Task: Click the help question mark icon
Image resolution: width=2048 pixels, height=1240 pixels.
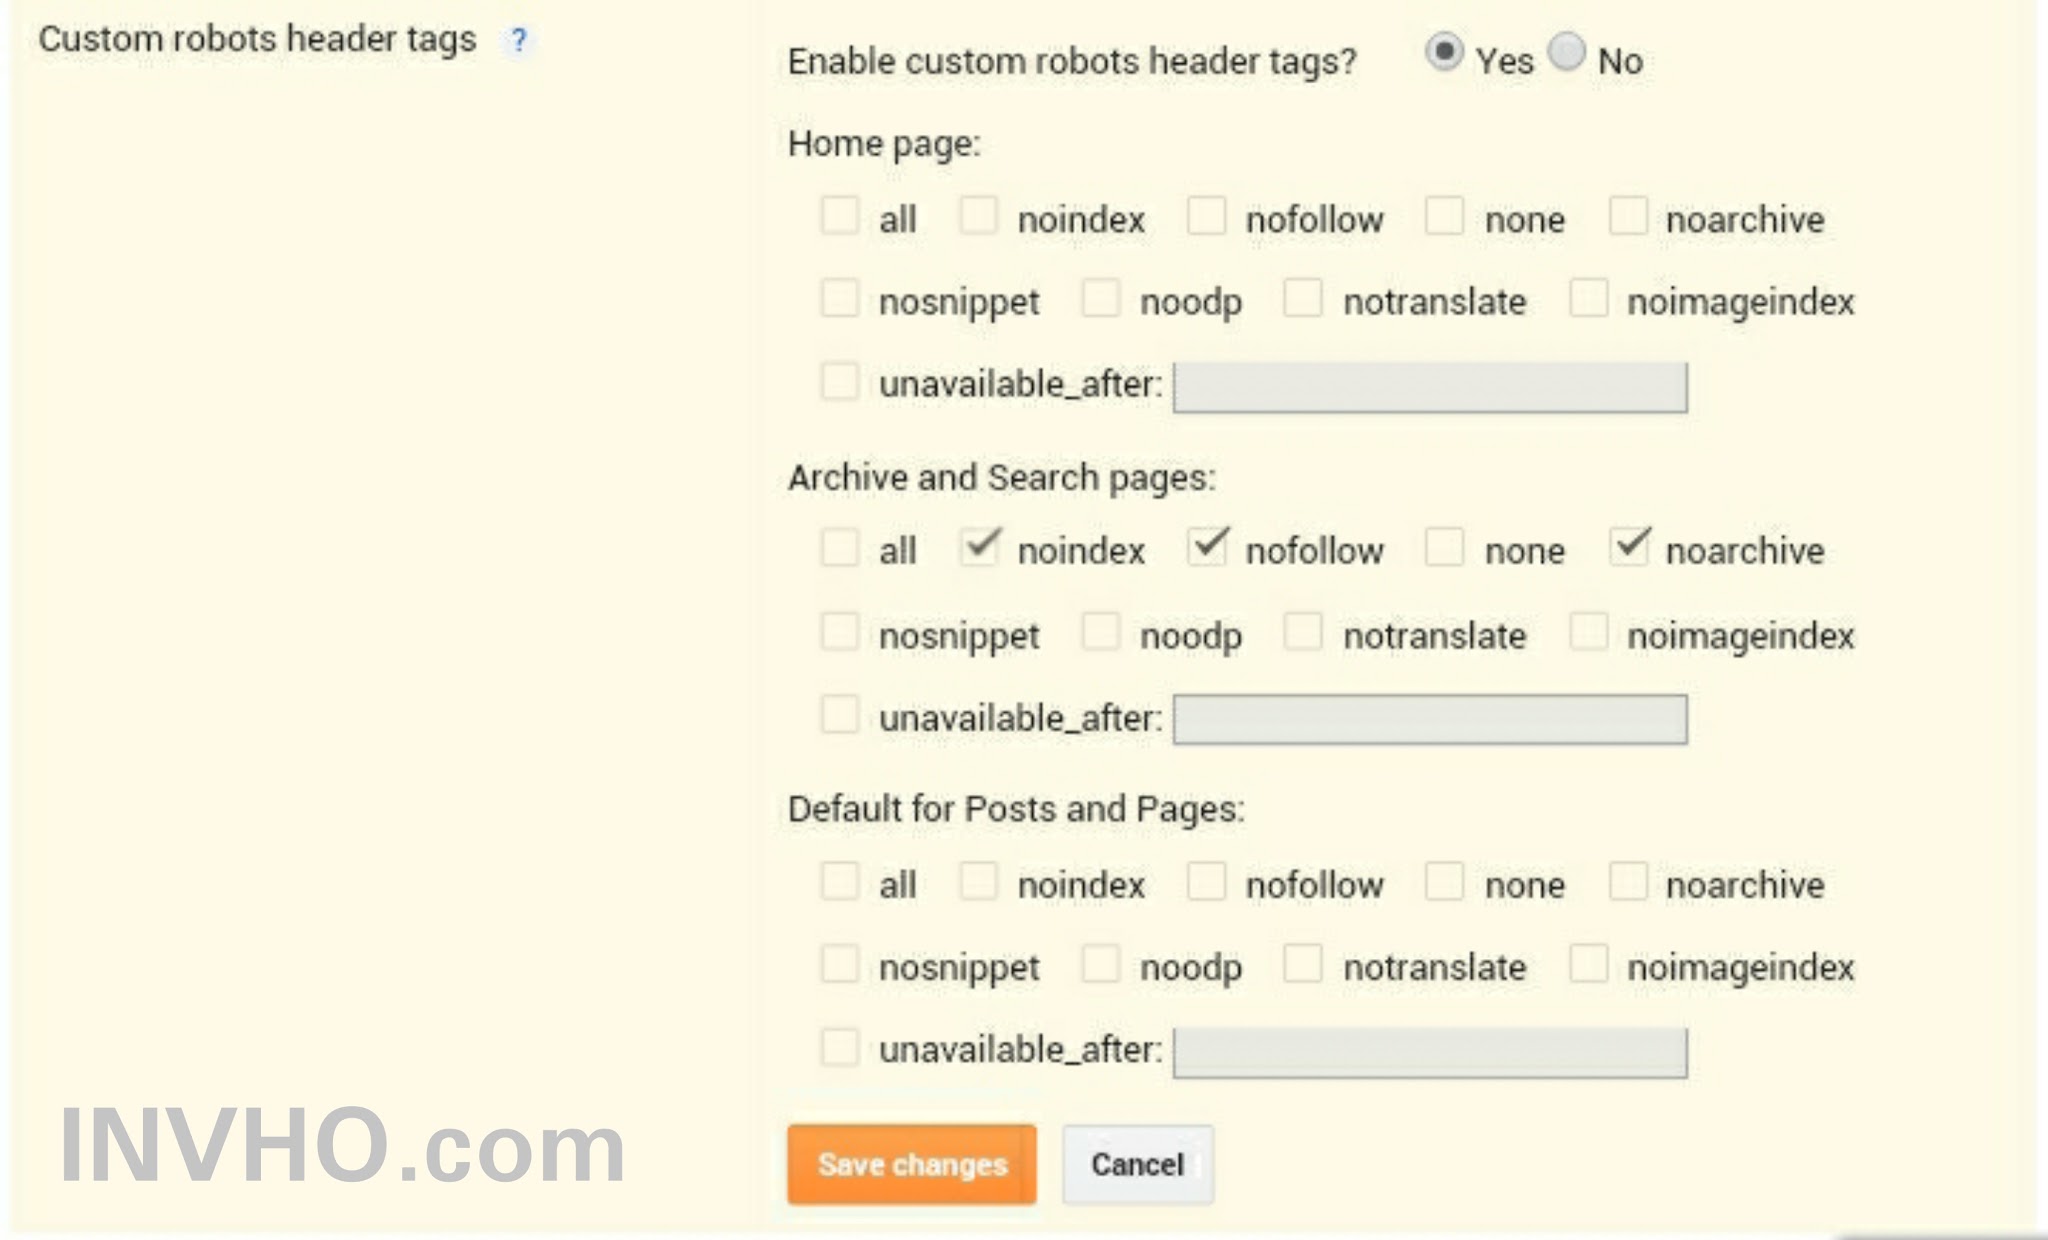Action: (x=518, y=41)
